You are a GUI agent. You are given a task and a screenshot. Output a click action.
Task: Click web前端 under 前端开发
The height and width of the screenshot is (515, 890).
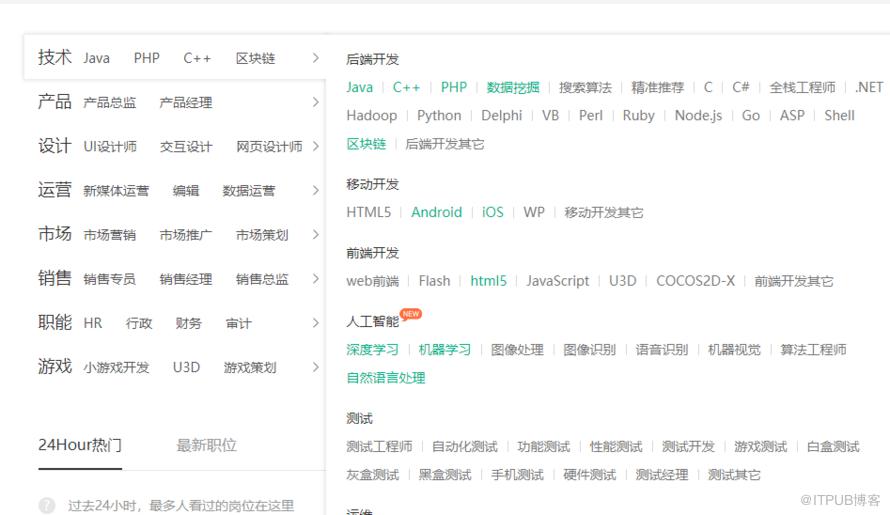[x=372, y=281]
